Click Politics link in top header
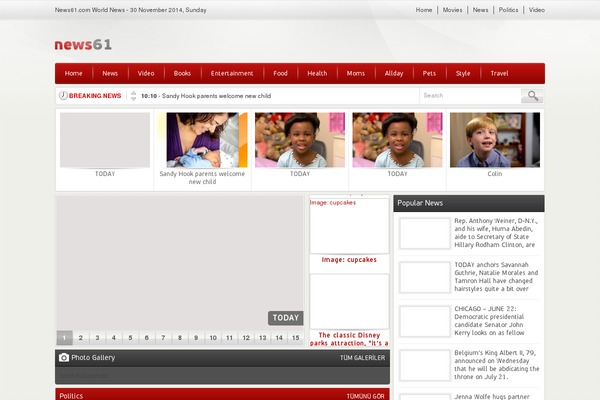This screenshot has height=400, width=600. [x=508, y=10]
